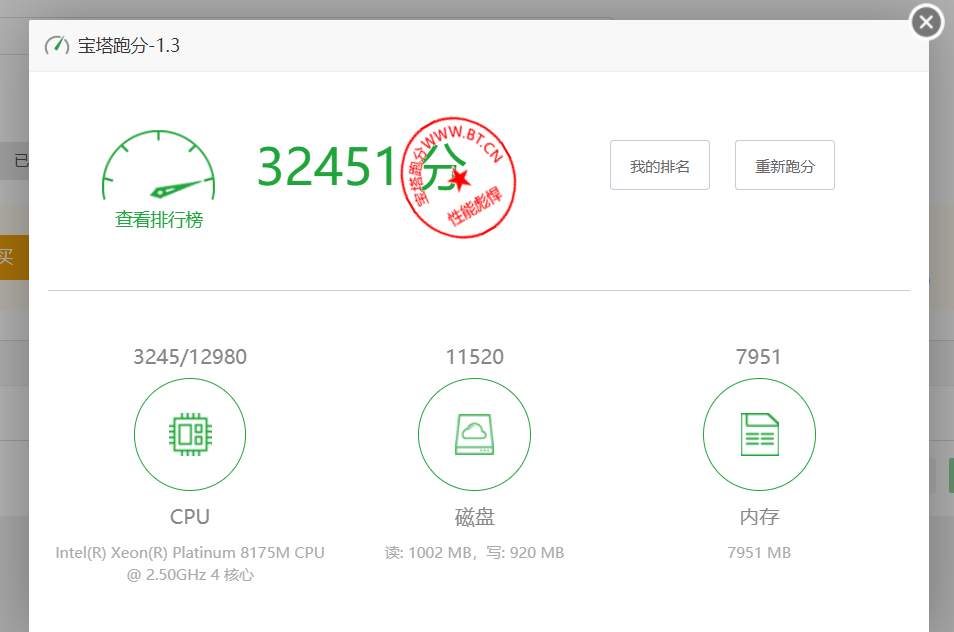This screenshot has width=954, height=632.
Task: Click the memory document icon
Action: pyautogui.click(x=759, y=434)
